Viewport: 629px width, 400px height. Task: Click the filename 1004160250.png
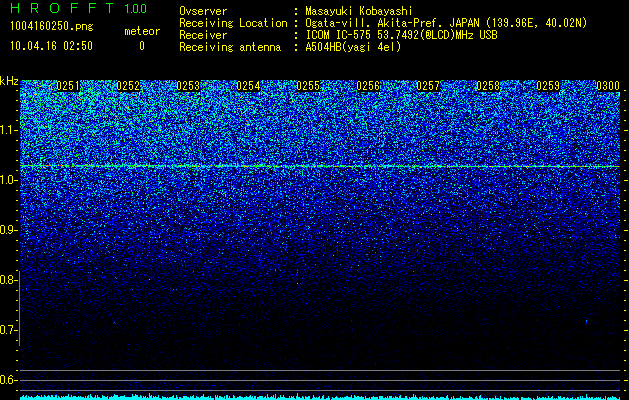[52, 26]
